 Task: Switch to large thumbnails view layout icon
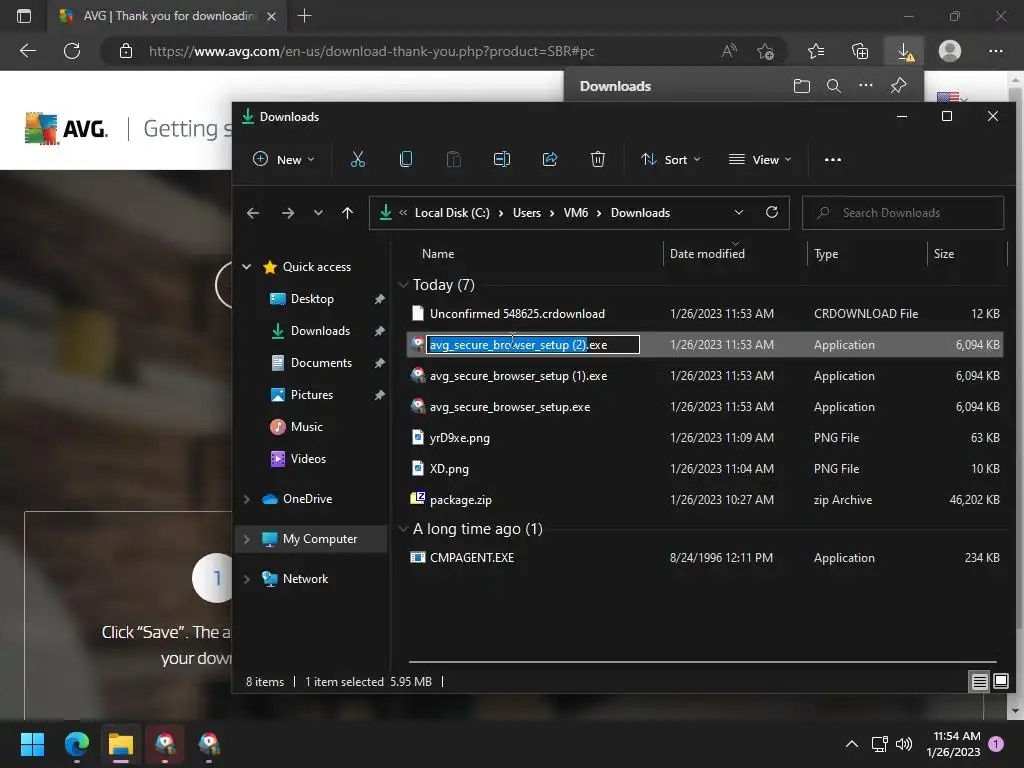coord(1000,682)
